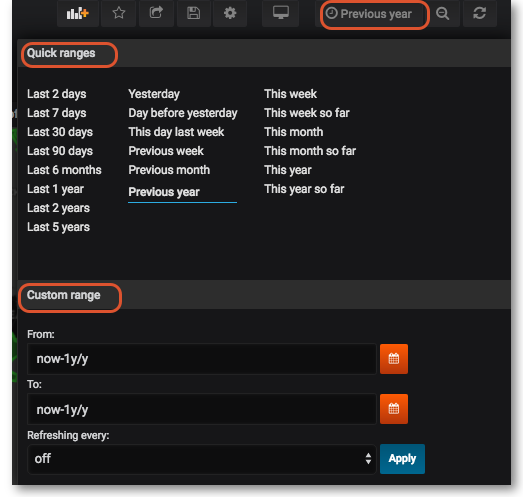Save dashboard using floppy disk icon
The height and width of the screenshot is (497, 523).
193,13
